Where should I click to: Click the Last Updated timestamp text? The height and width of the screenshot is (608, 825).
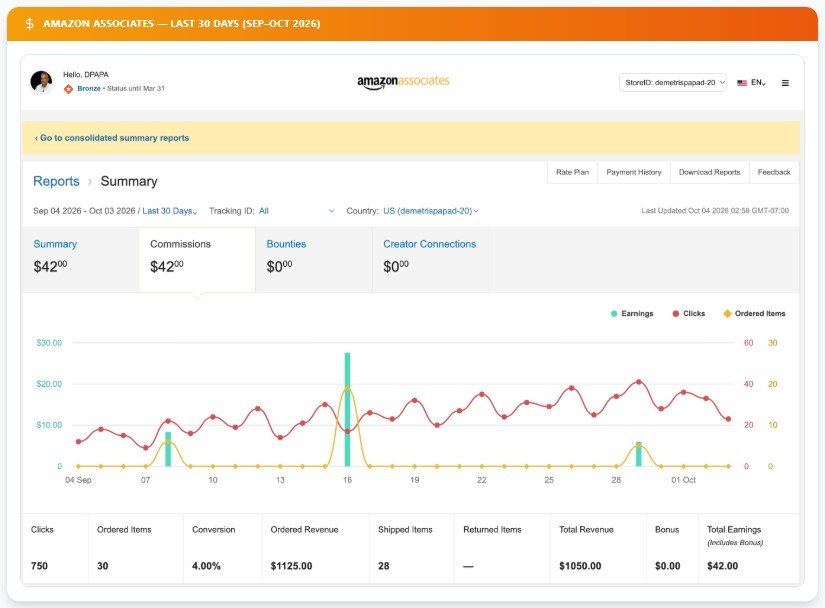pos(715,211)
